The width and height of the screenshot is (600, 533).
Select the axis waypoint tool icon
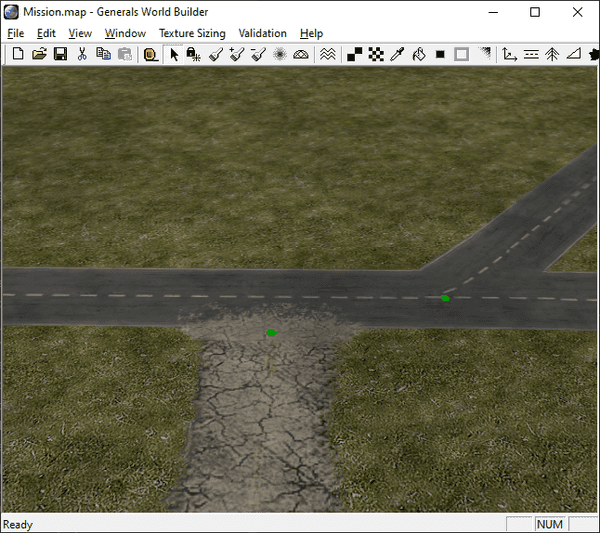509,54
